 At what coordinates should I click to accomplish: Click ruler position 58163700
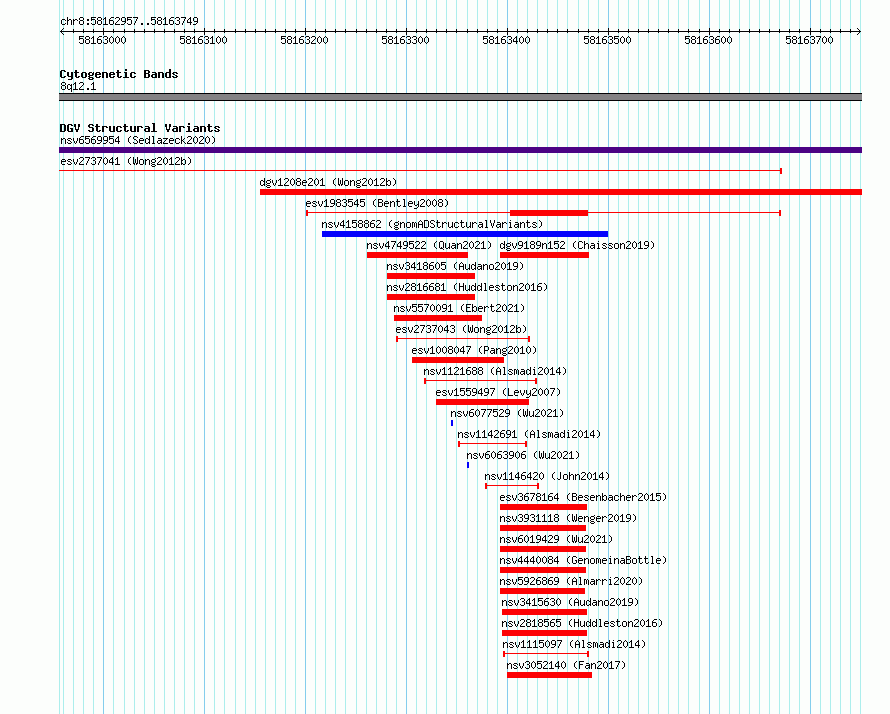(809, 40)
